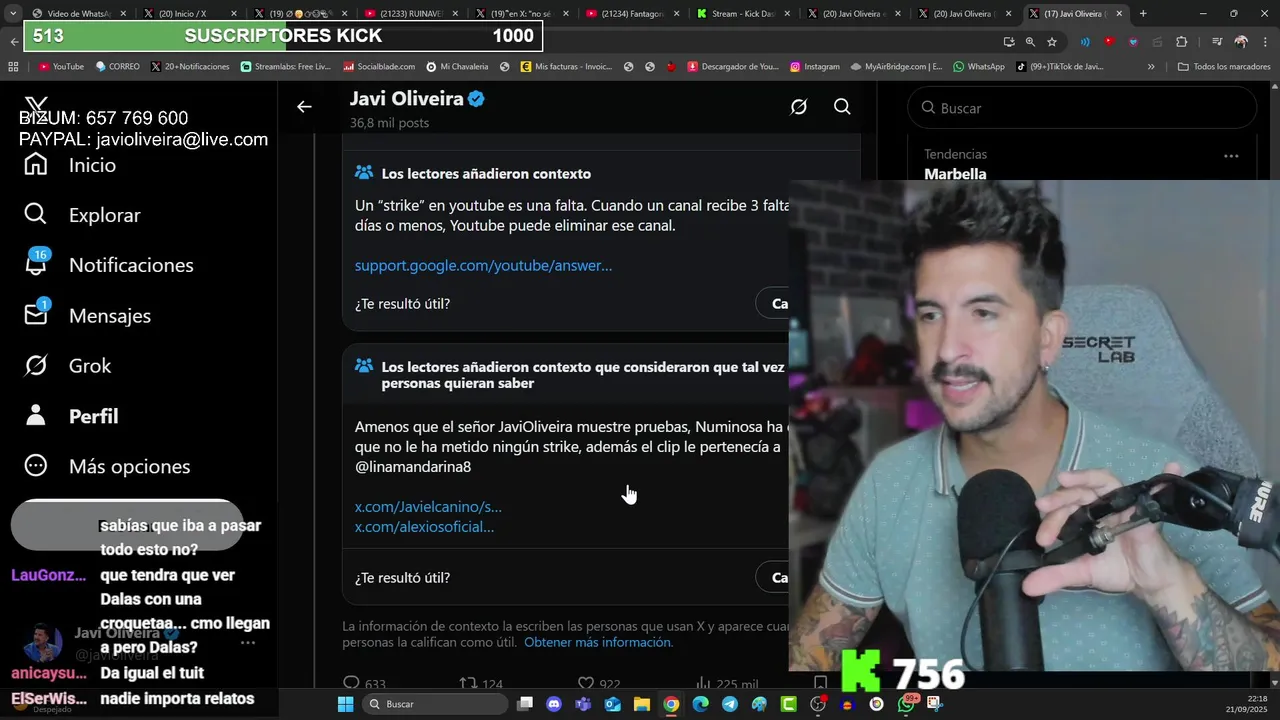This screenshot has width=1280, height=720.
Task: Click the reply icon showing 633
Action: click(x=351, y=684)
